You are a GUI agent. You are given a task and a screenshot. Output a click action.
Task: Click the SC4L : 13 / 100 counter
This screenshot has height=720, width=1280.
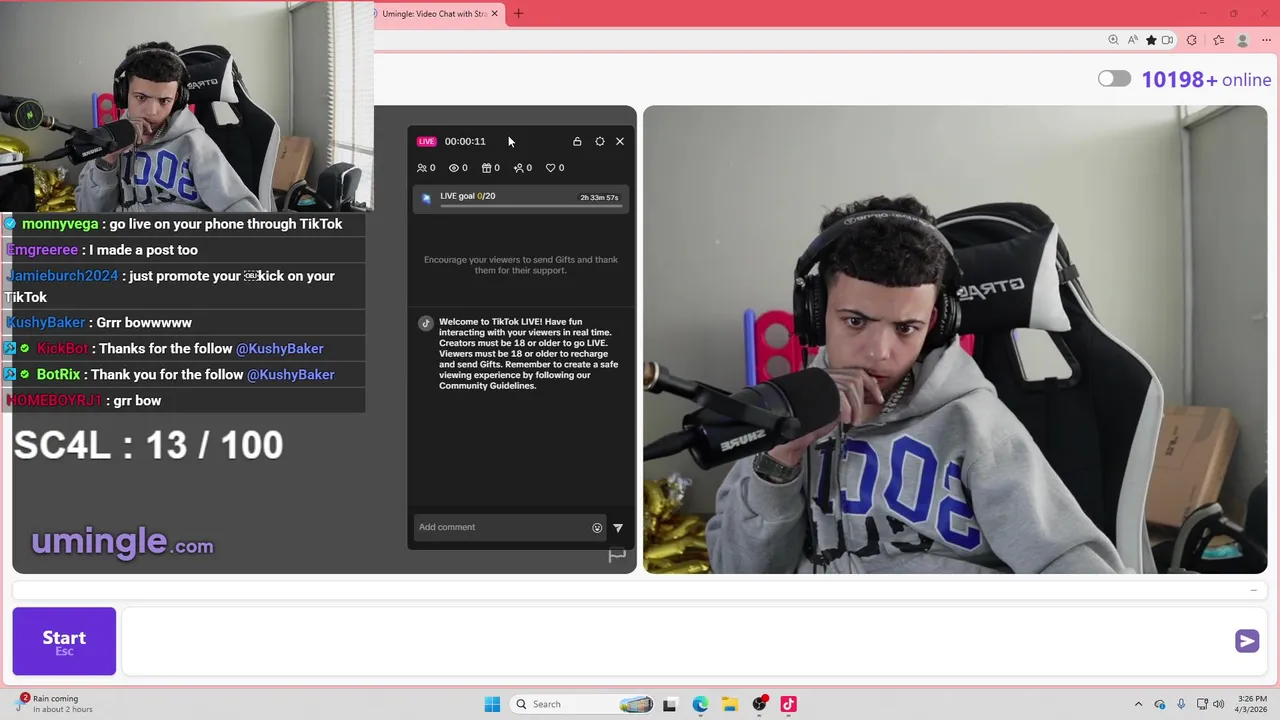148,445
